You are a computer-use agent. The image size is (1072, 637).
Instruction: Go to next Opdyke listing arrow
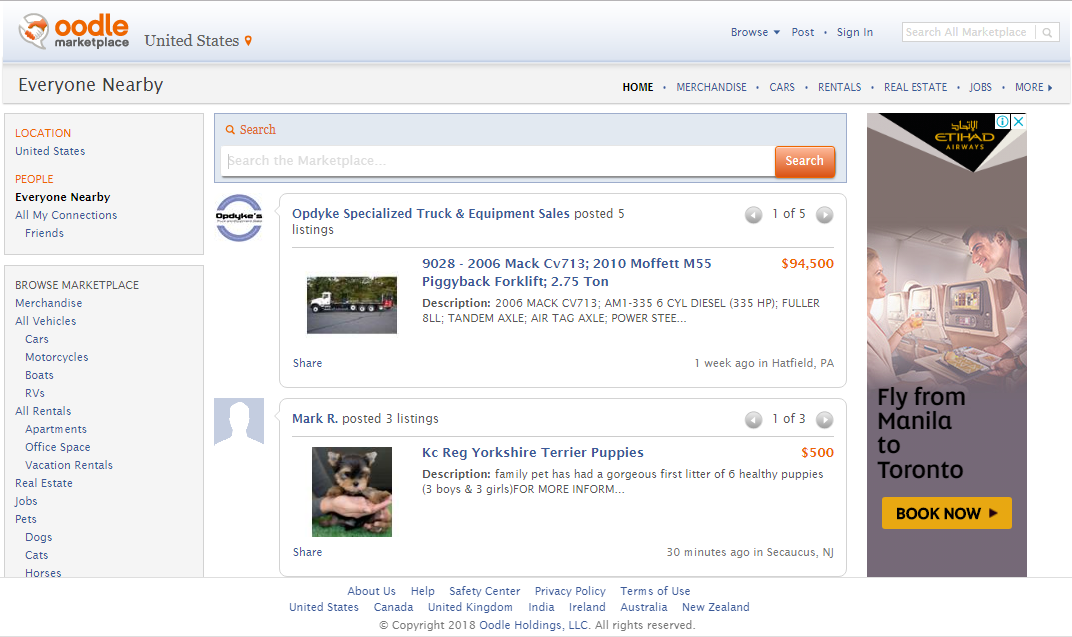coord(825,215)
